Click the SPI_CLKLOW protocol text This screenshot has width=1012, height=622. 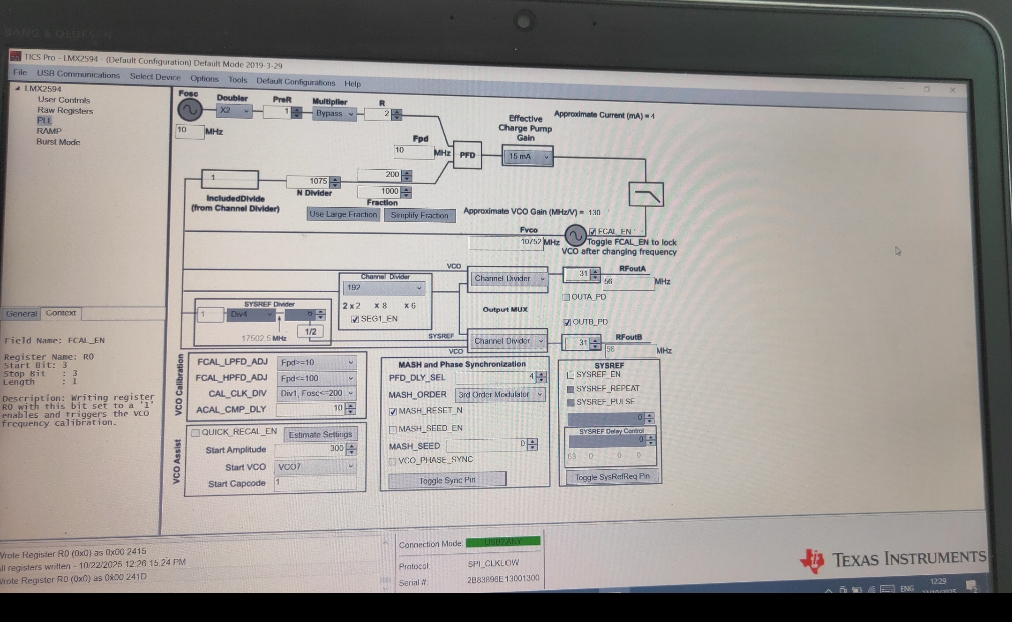[493, 563]
